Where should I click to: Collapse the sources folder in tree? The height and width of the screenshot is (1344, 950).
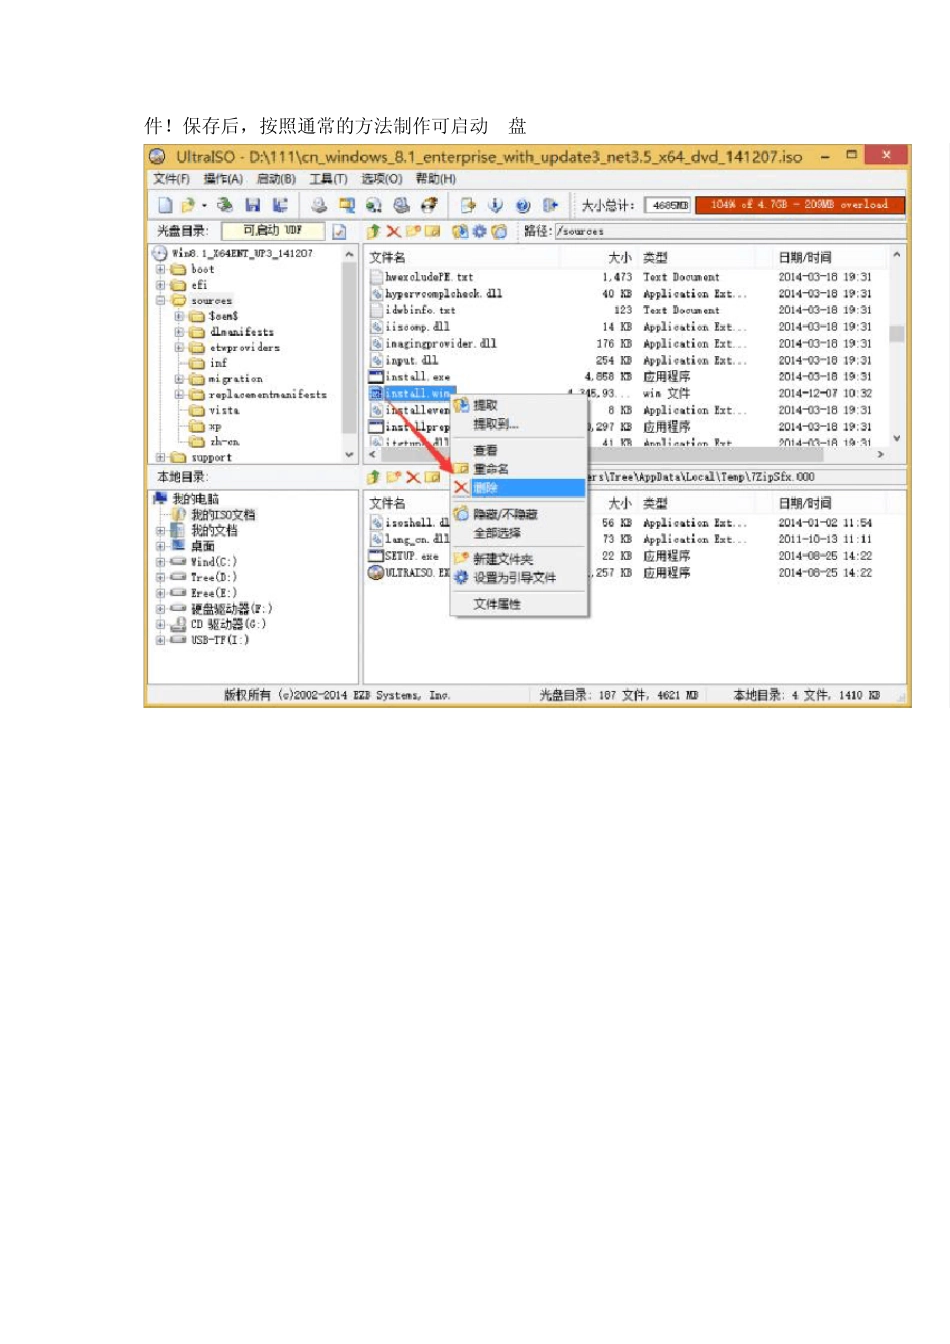(160, 300)
